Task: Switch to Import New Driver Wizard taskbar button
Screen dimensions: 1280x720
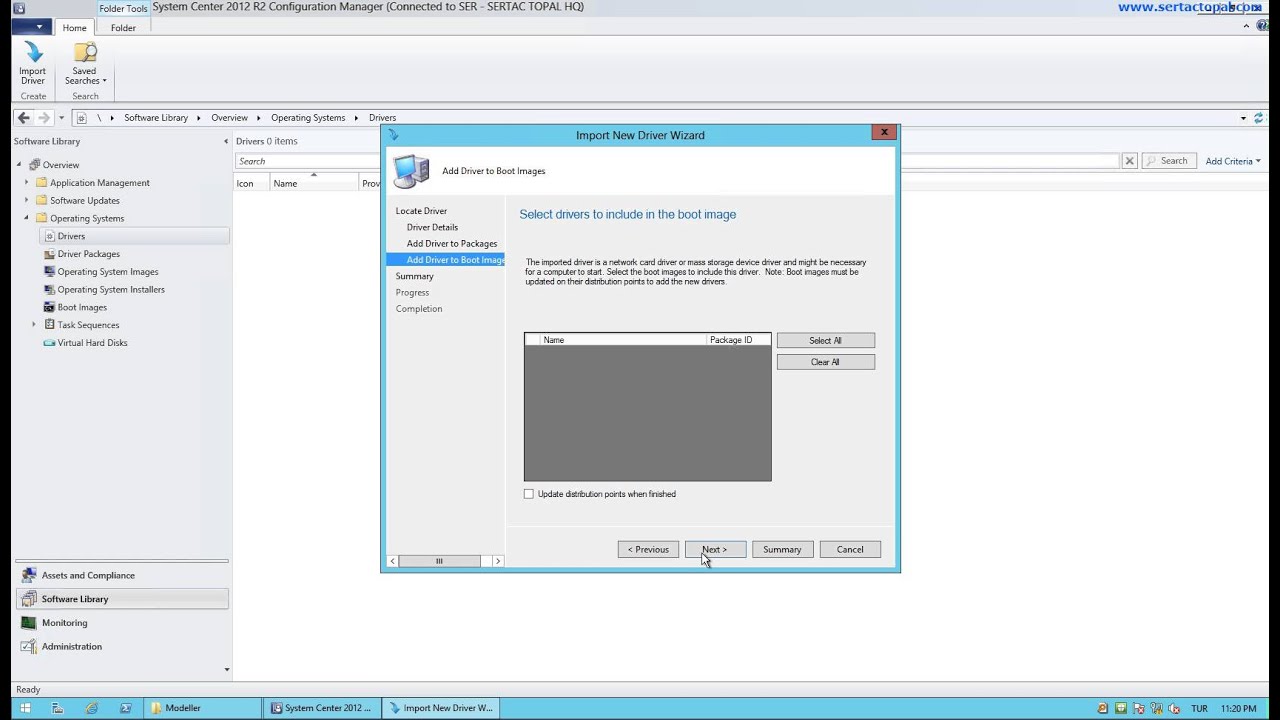Action: click(441, 708)
